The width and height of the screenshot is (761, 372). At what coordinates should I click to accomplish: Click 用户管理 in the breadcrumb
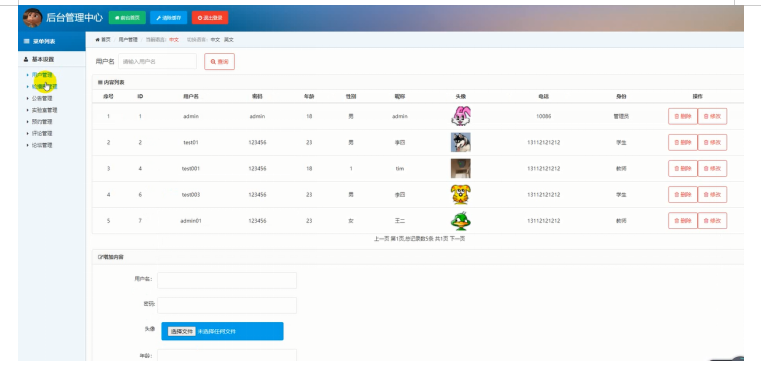(128, 40)
